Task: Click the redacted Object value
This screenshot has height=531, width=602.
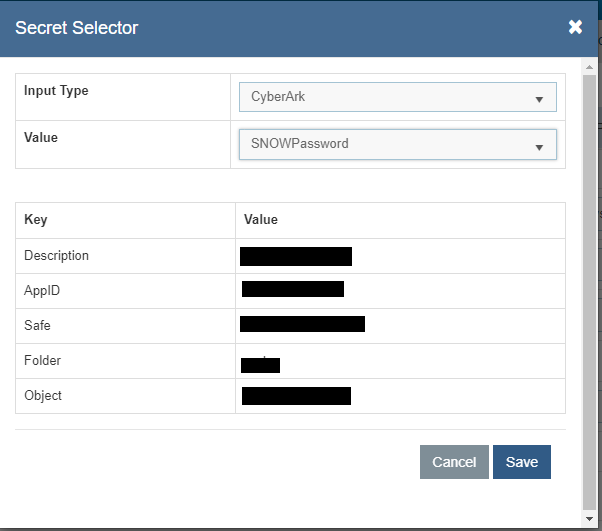Action: 296,395
